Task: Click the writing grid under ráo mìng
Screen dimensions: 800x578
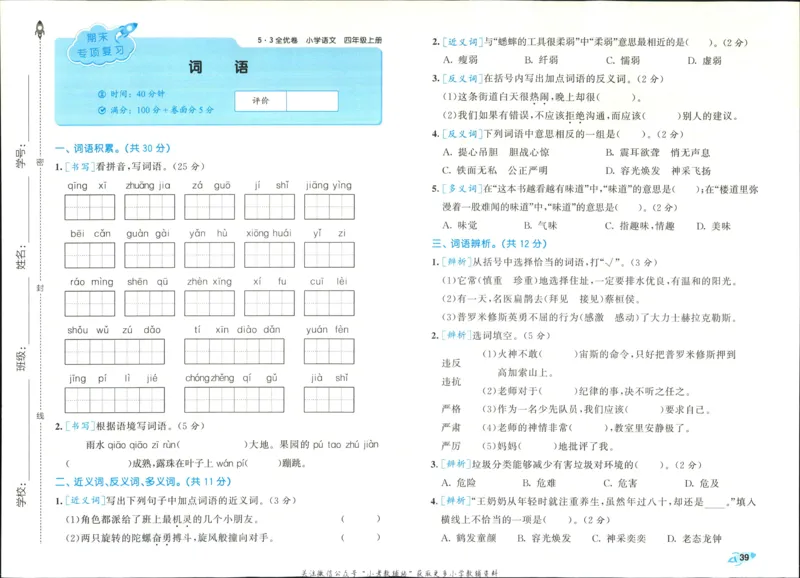Action: point(90,304)
